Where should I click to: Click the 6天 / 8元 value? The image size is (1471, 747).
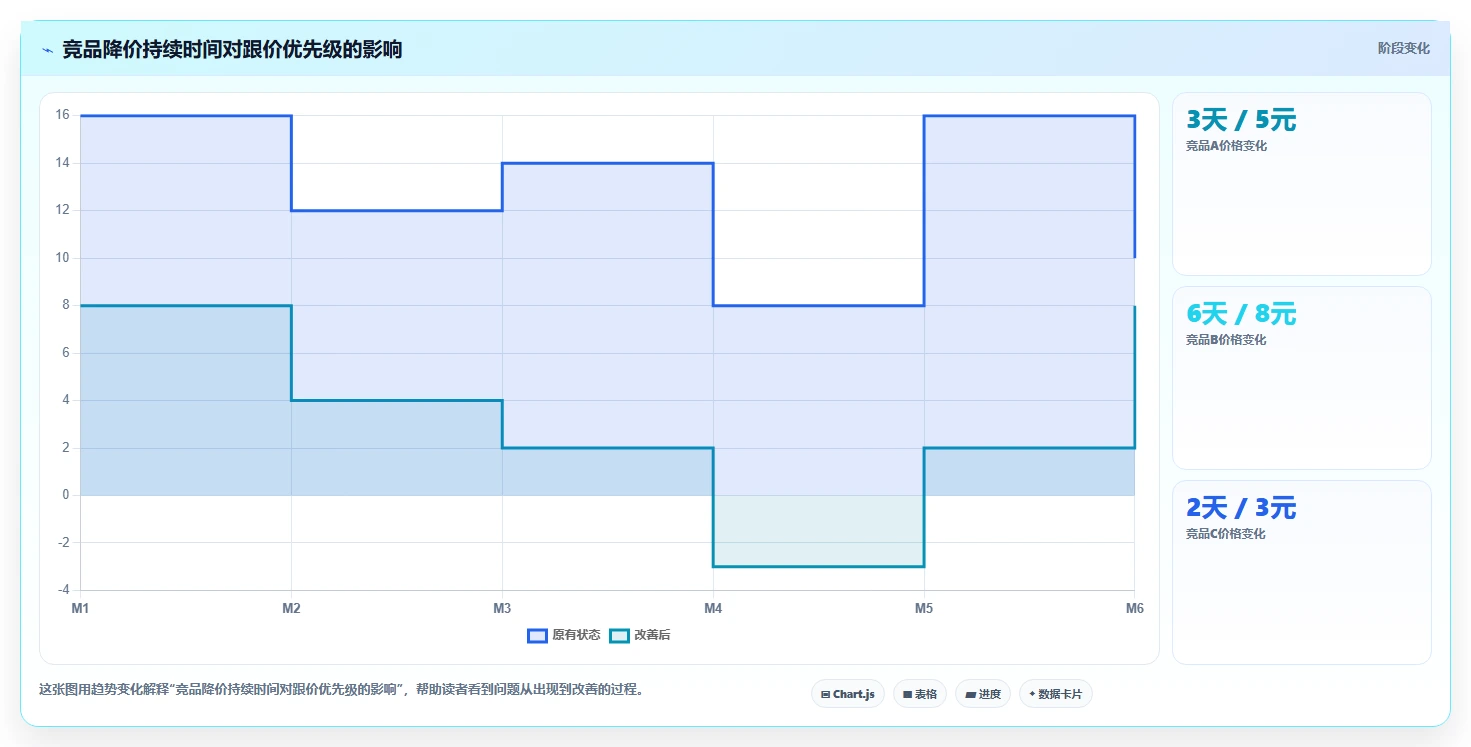click(1241, 314)
